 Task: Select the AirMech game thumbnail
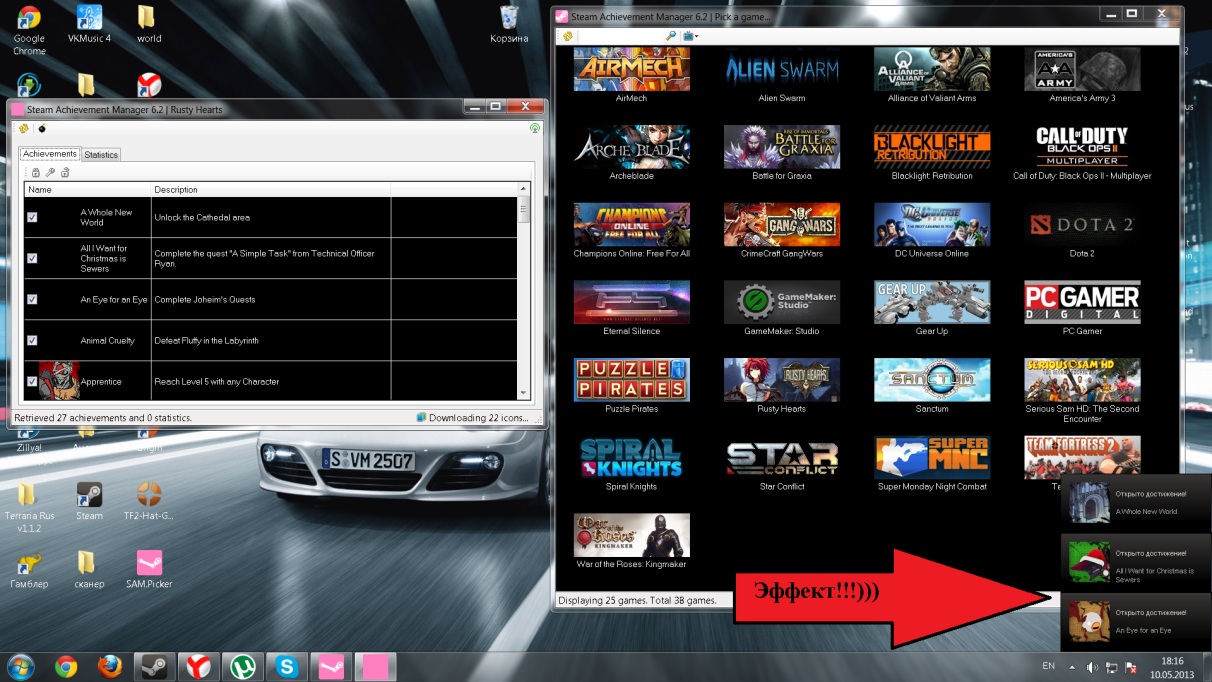(631, 69)
